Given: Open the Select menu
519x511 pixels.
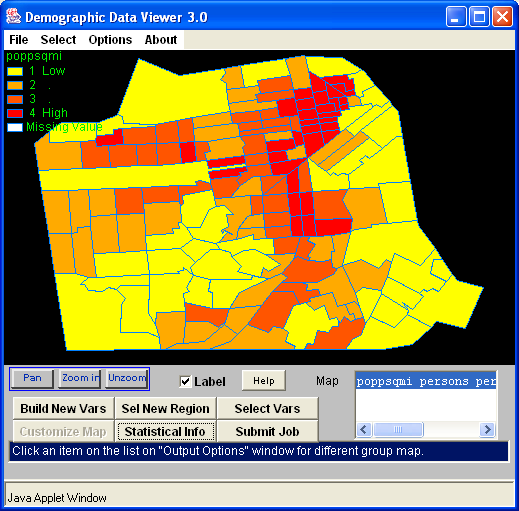Looking at the screenshot, I should [x=58, y=40].
